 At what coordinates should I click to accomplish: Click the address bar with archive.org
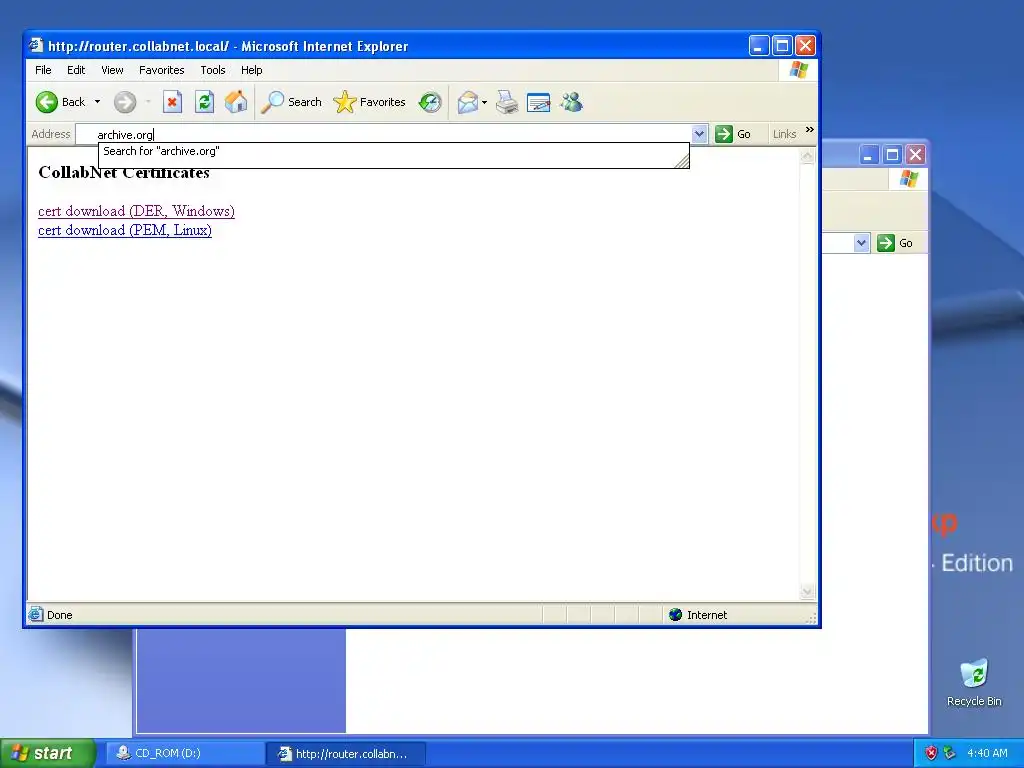[383, 134]
